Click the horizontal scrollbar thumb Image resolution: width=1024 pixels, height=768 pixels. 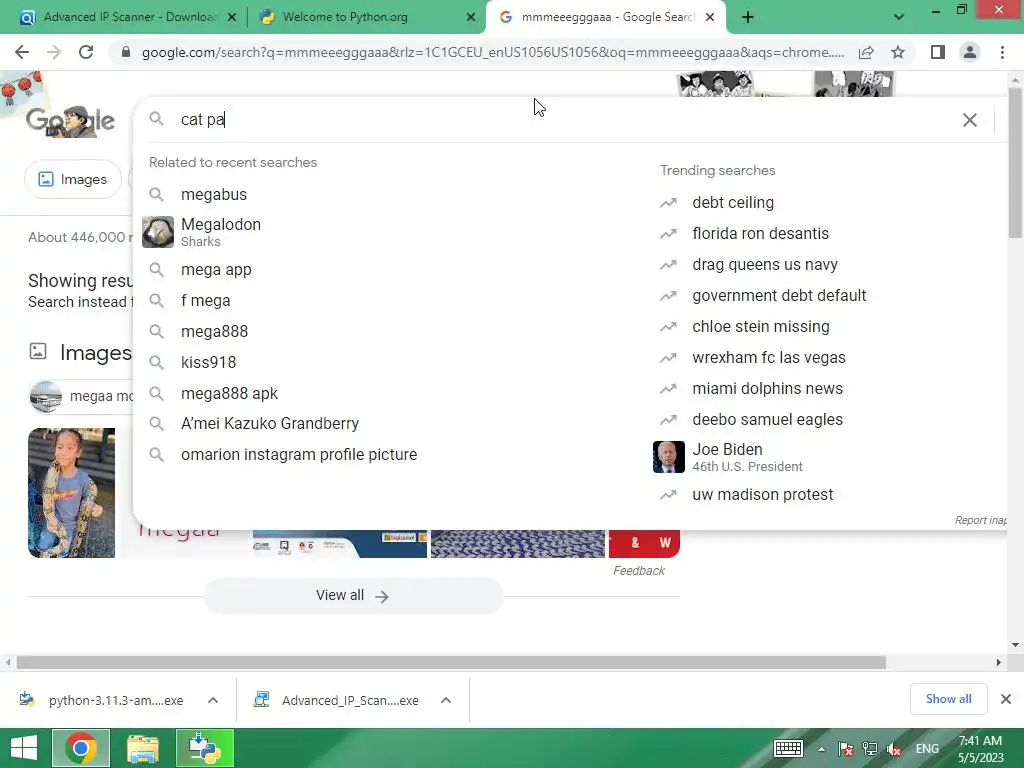coord(451,663)
